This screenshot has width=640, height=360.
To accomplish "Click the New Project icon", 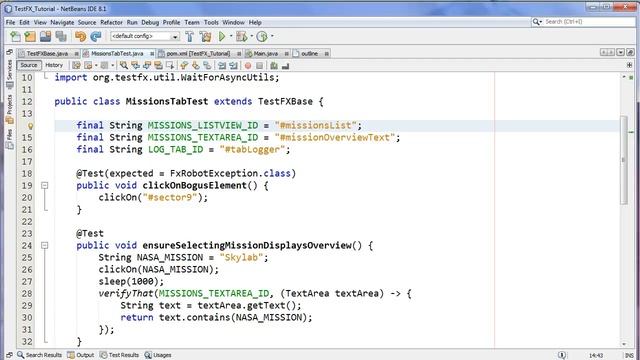I will click(x=30, y=36).
